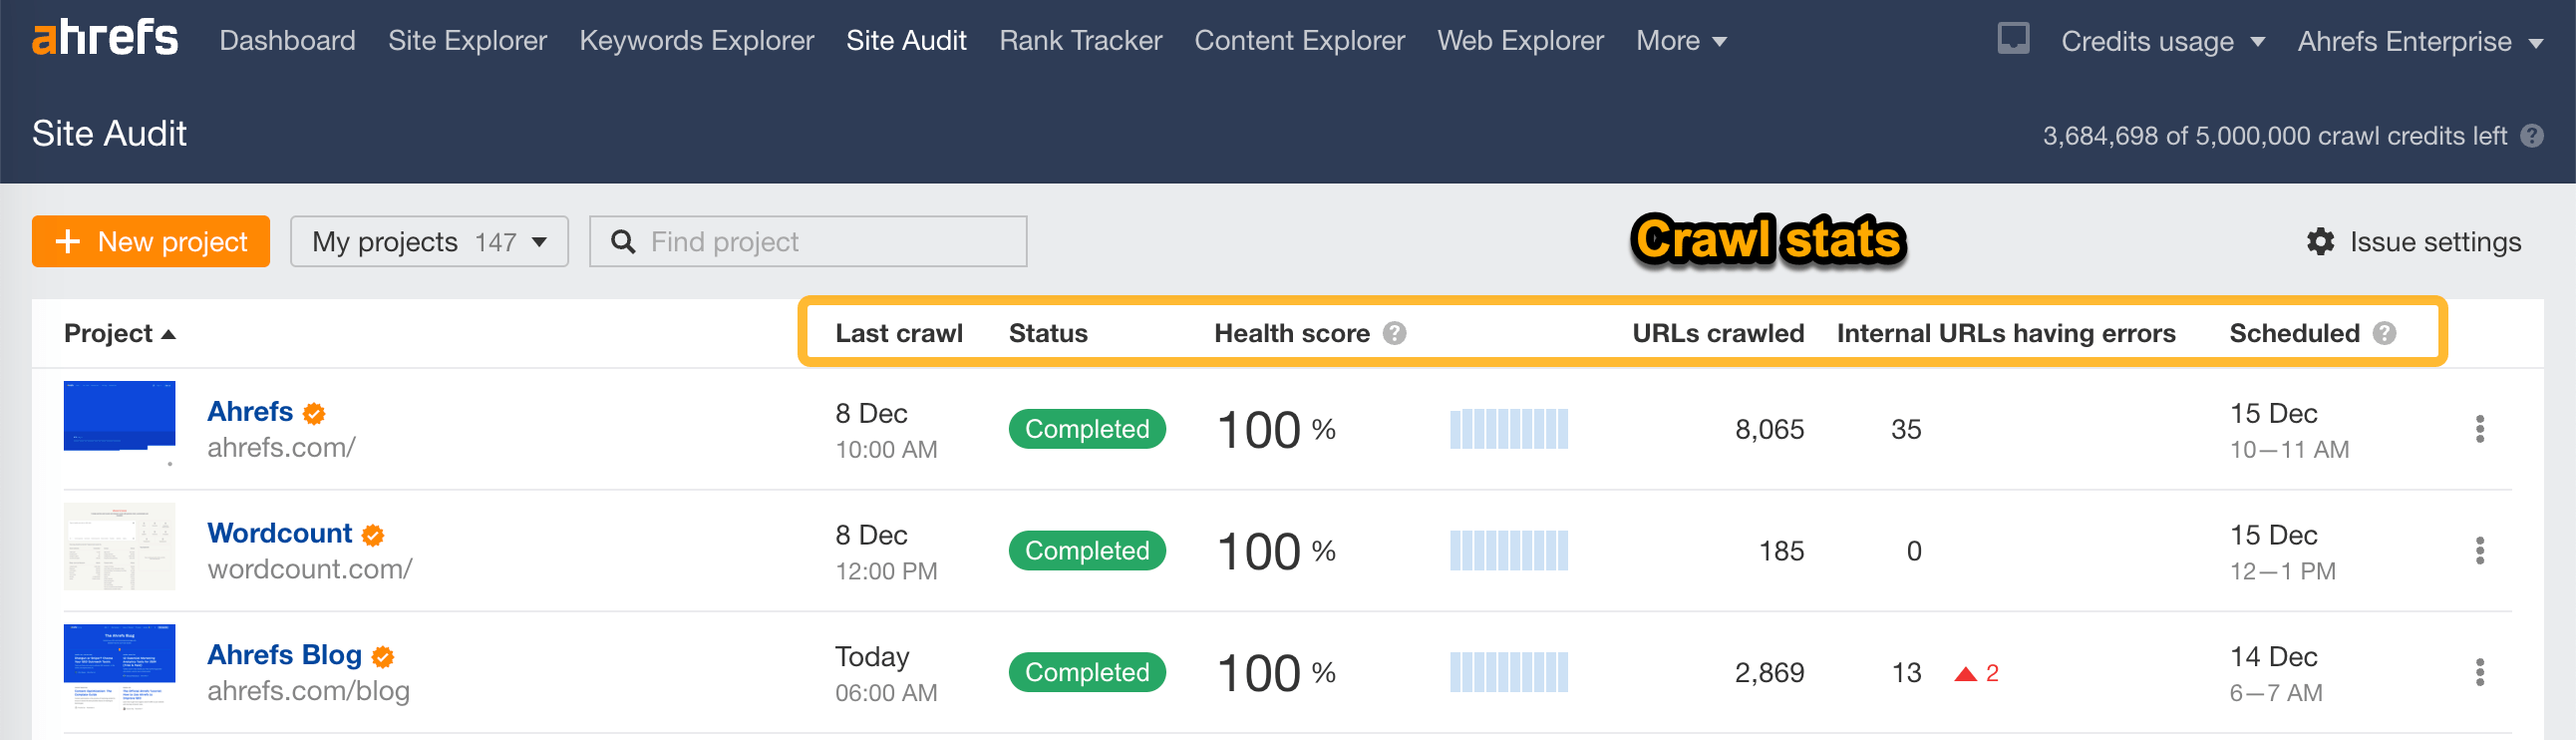
Task: Open the Ahrefs Blog project link
Action: (284, 655)
